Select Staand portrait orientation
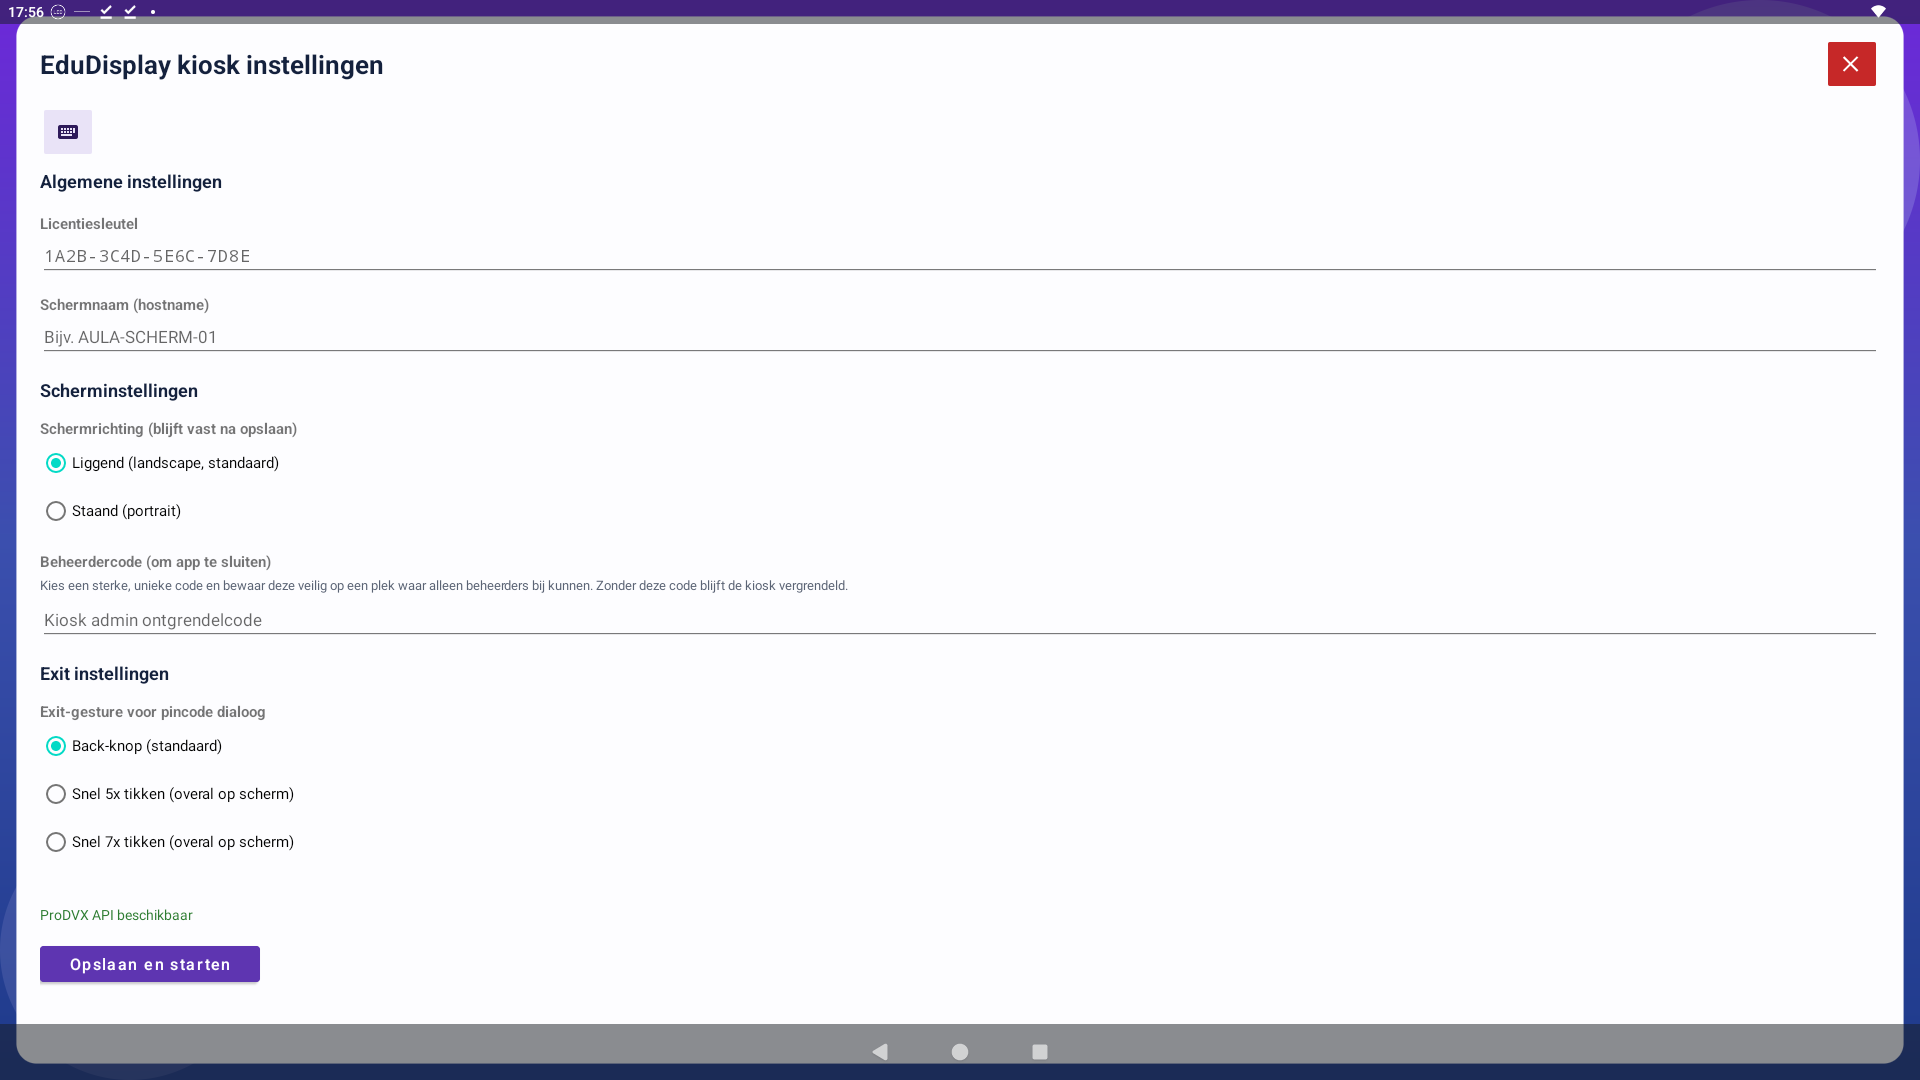1920x1080 pixels. pos(114,511)
